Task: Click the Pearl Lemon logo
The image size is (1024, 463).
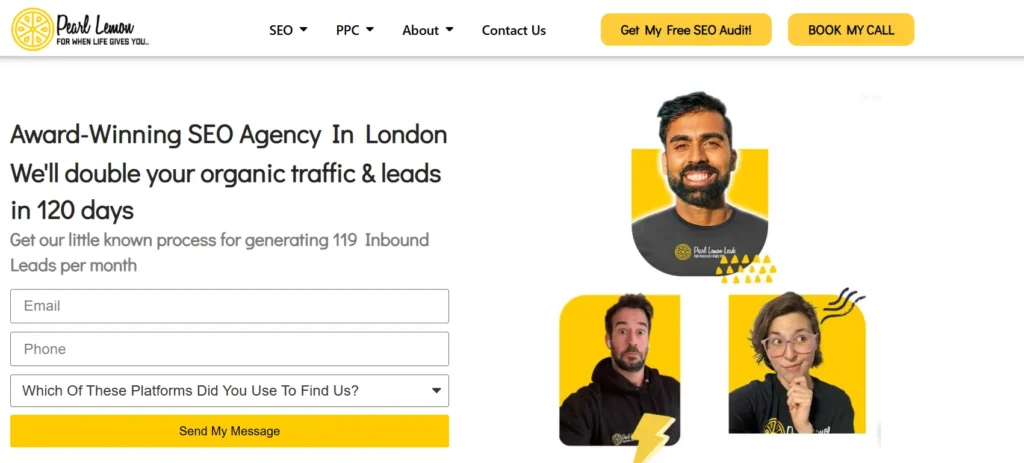Action: coord(81,29)
